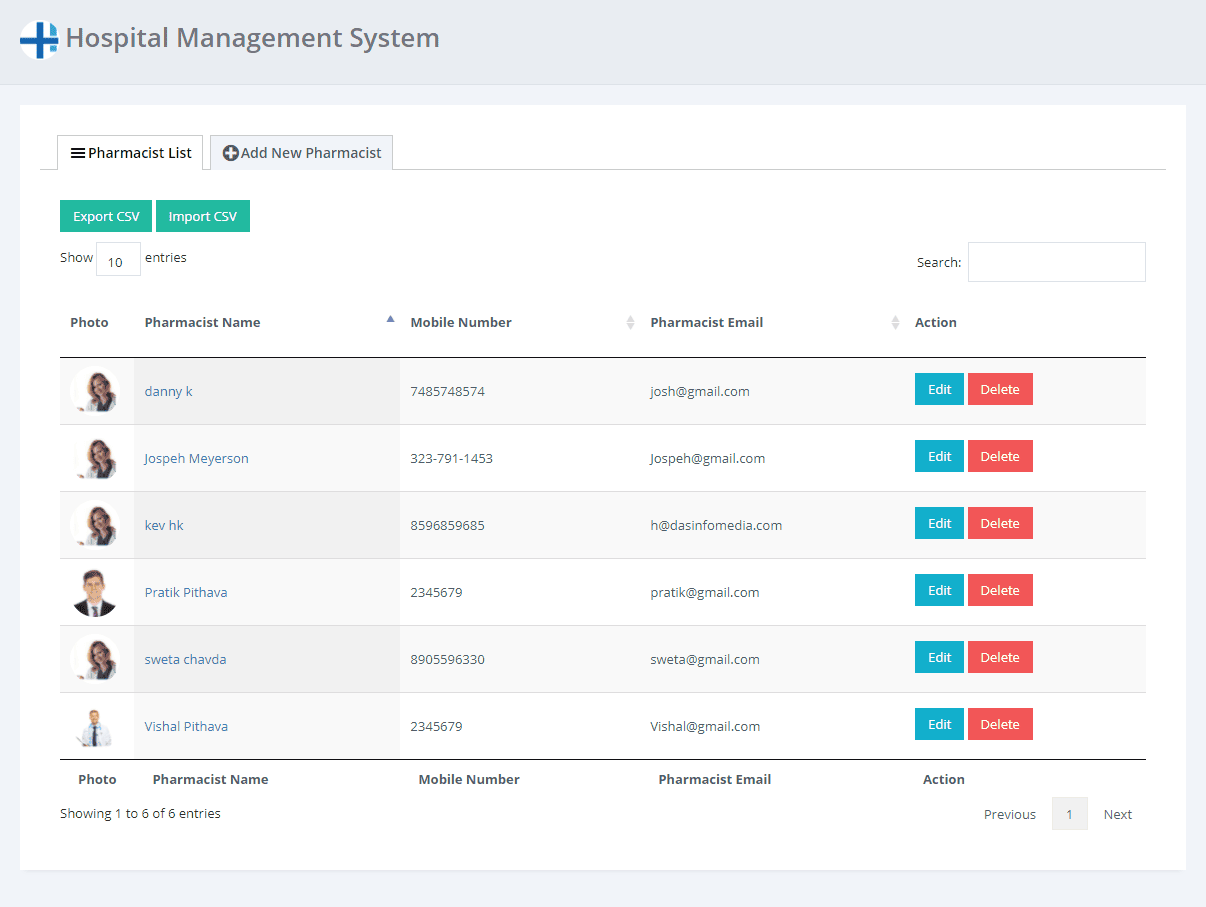Image resolution: width=1206 pixels, height=907 pixels.
Task: Open the Add New Pharmacist tab
Action: (x=302, y=153)
